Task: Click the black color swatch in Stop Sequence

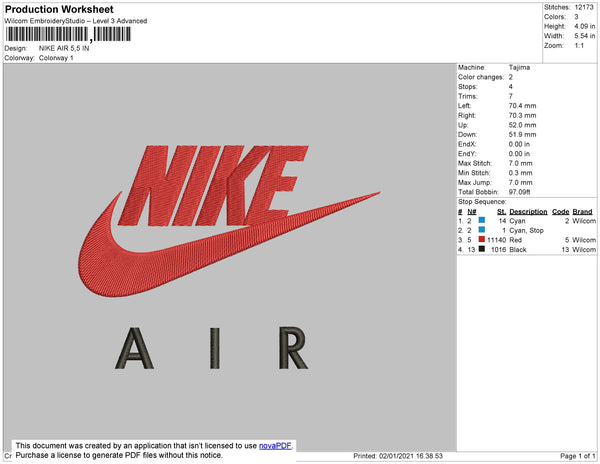Action: coord(482,249)
